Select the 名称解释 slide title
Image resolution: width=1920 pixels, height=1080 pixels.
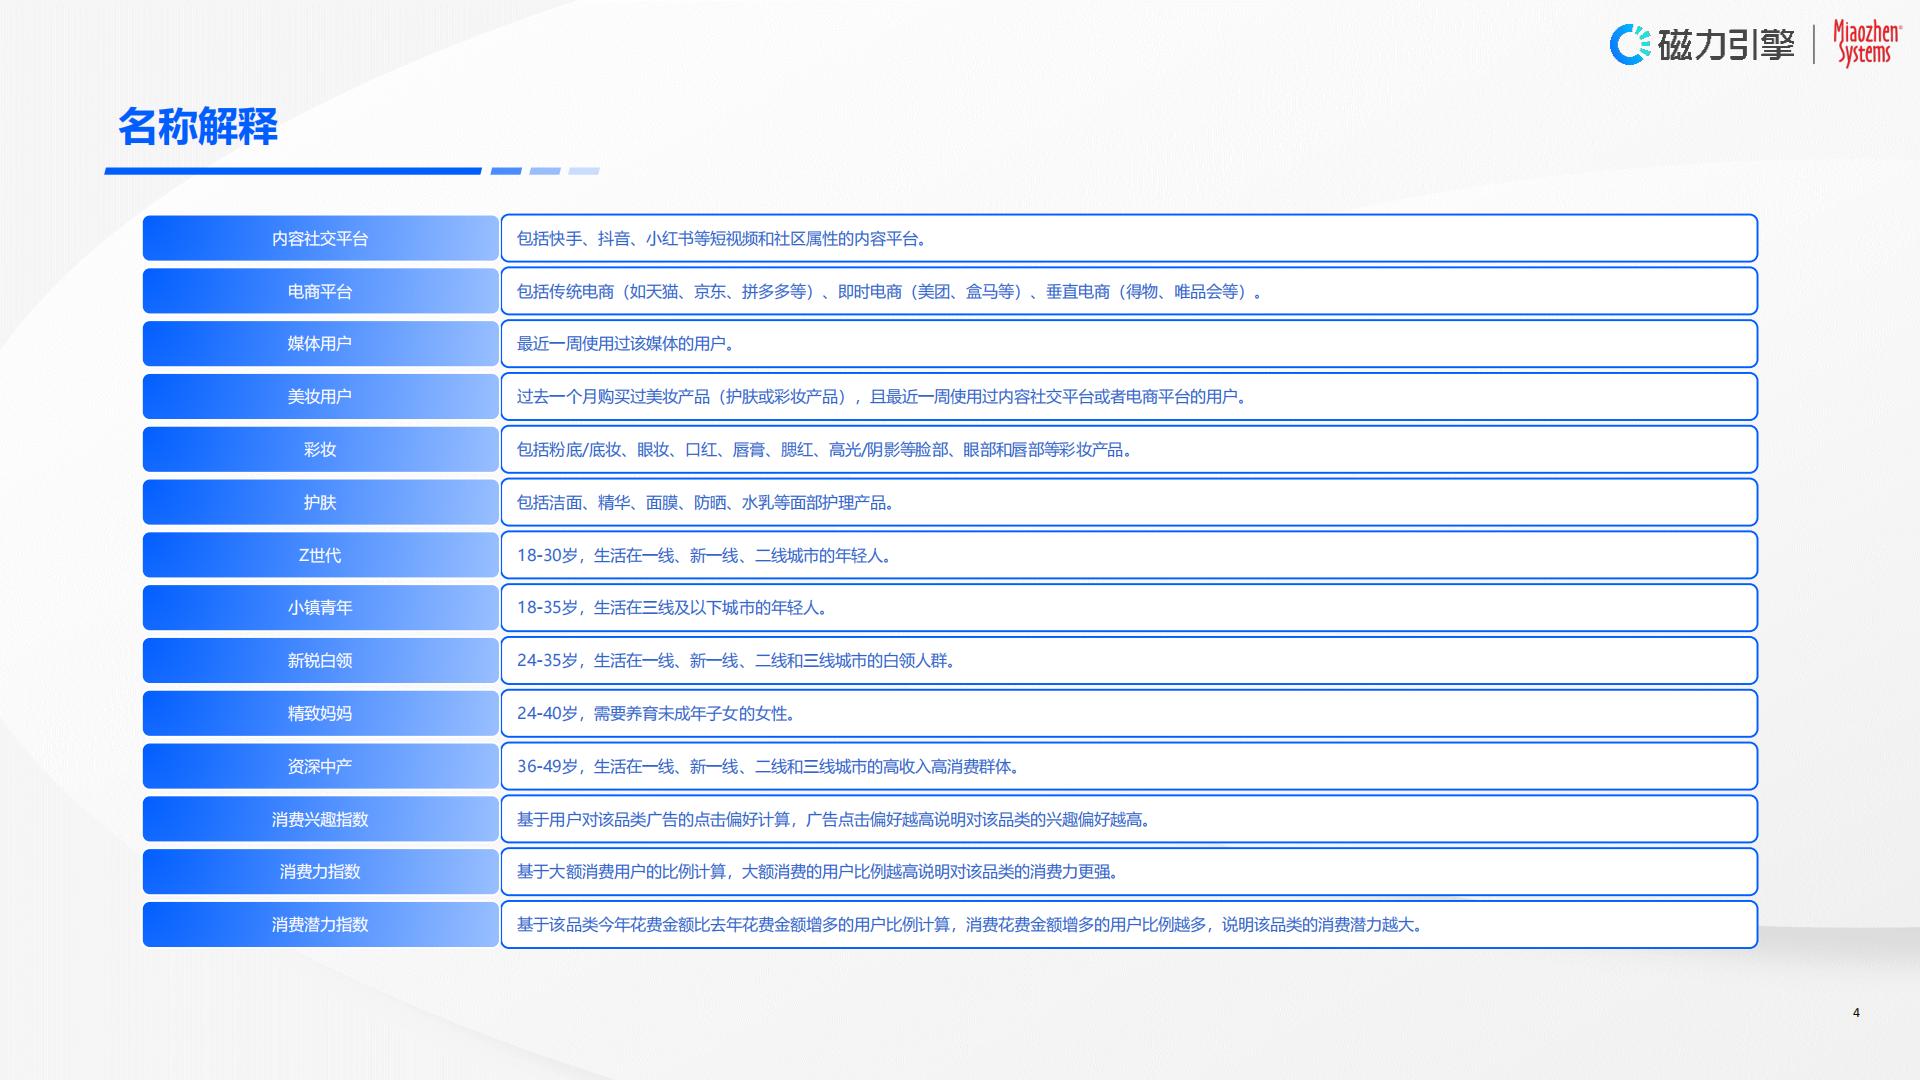click(198, 127)
